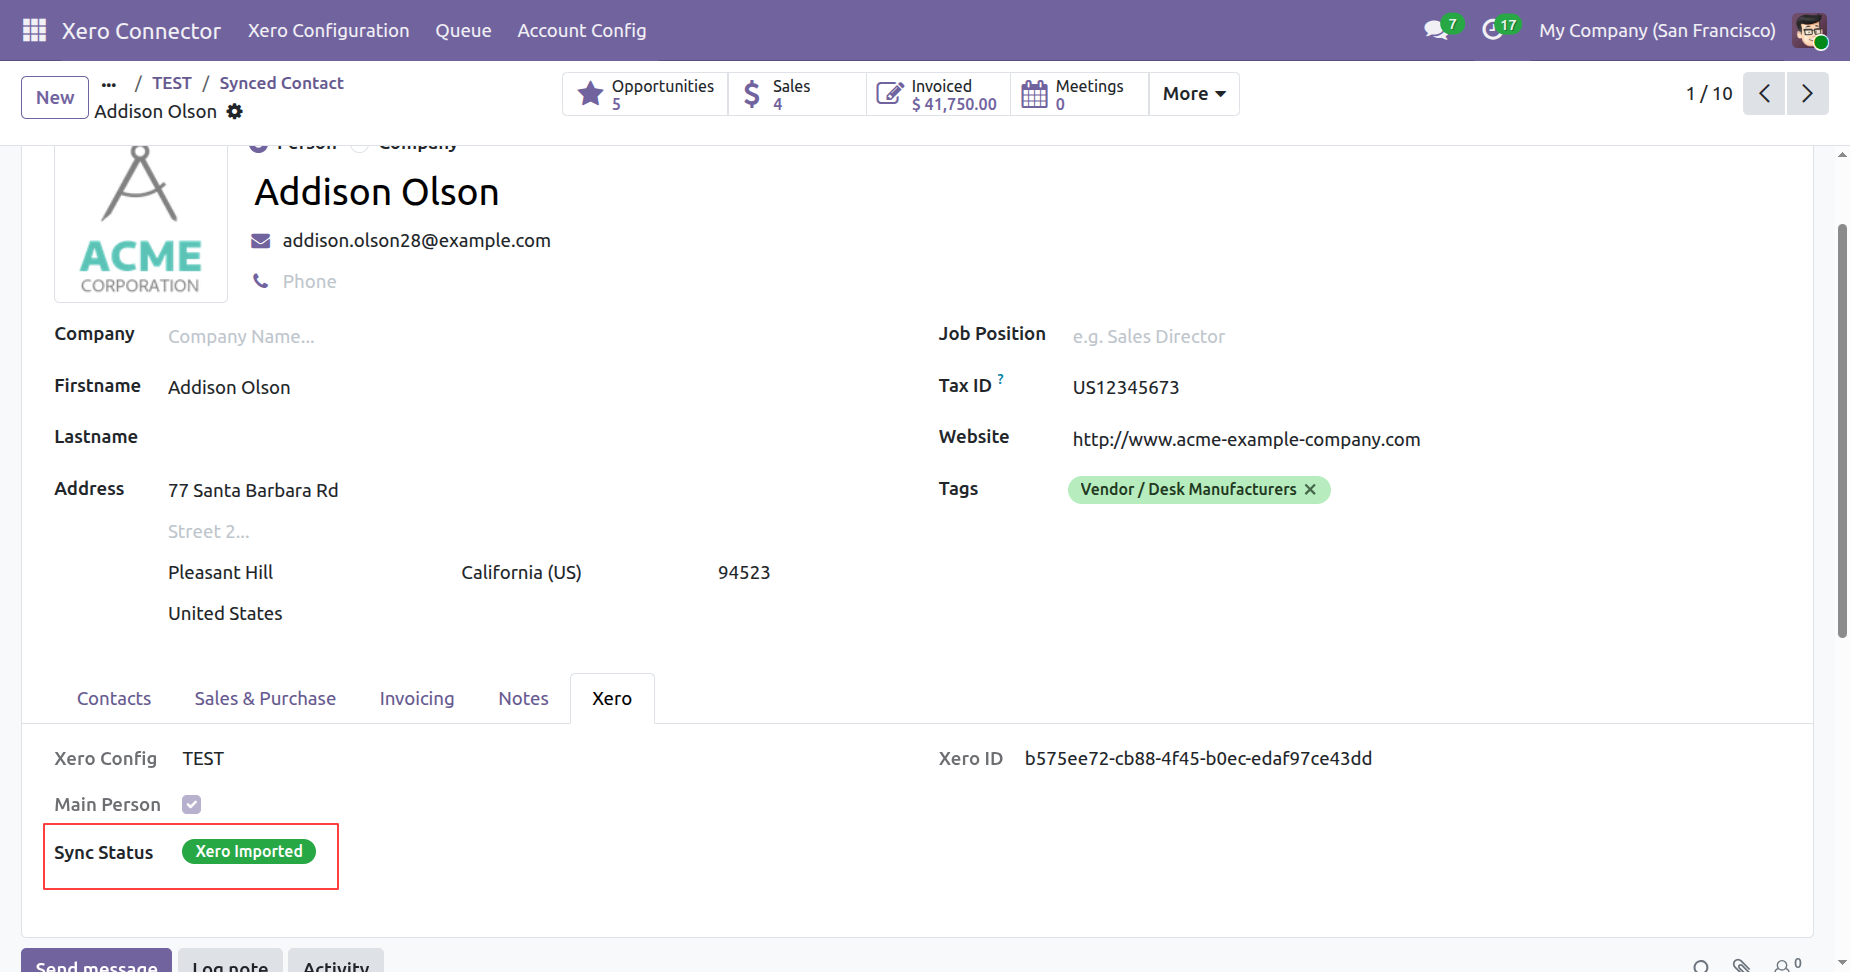Click the website http://www.acme-example-company.com
Screen dimensions: 1850x972
pos(1246,440)
